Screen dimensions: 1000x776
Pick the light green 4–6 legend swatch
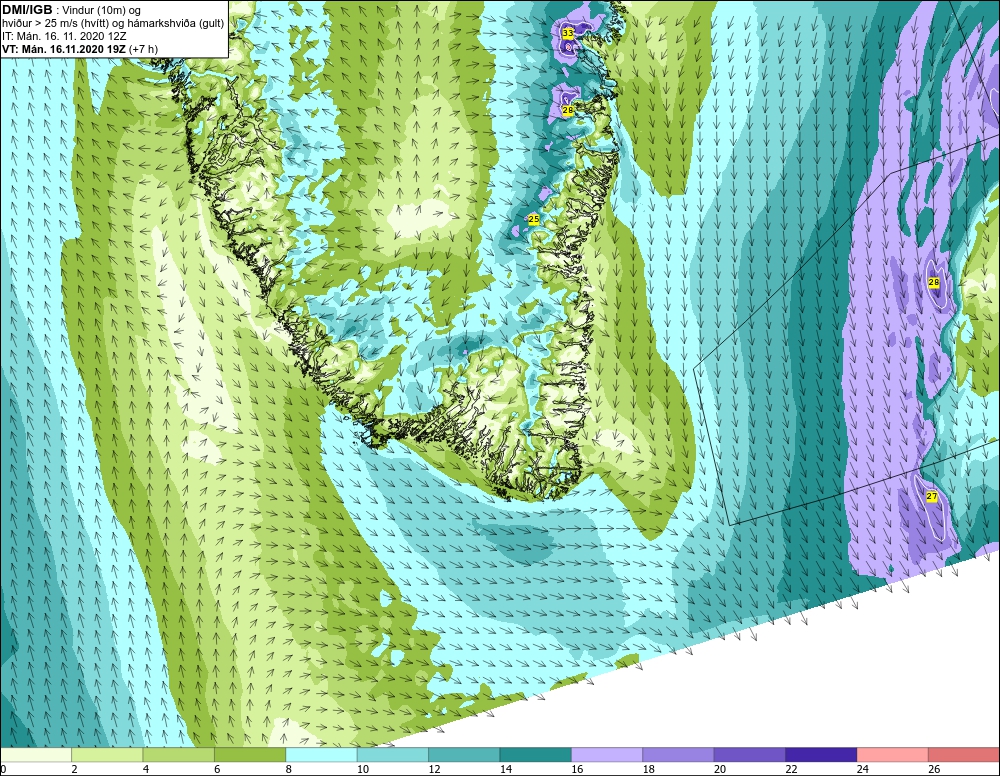[x=179, y=755]
